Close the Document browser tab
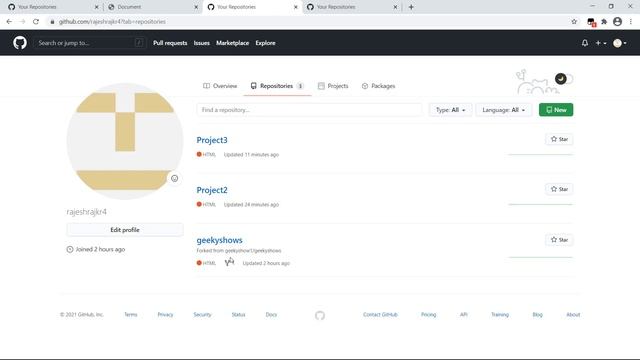640x360 pixels. tap(196, 7)
